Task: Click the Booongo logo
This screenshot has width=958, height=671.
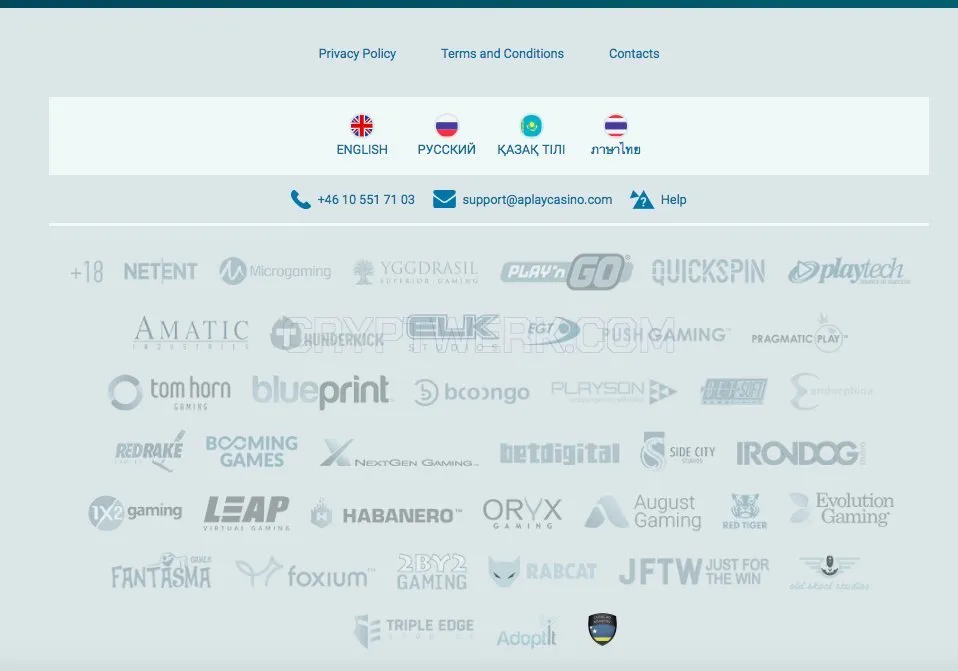Action: (471, 392)
